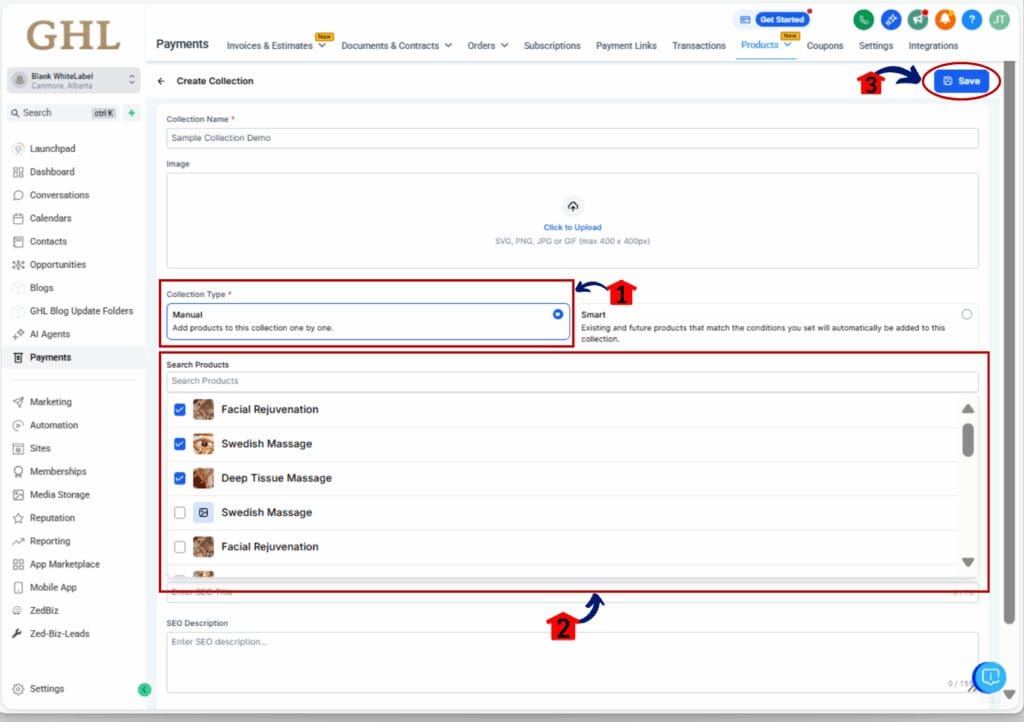Open the Subscriptions tab
This screenshot has height=722, width=1024.
tap(552, 45)
